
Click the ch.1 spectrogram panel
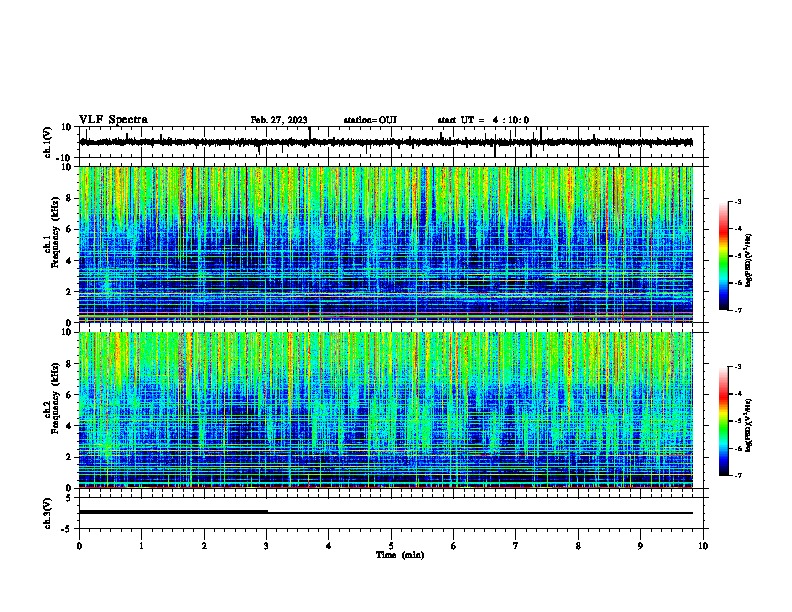click(386, 244)
